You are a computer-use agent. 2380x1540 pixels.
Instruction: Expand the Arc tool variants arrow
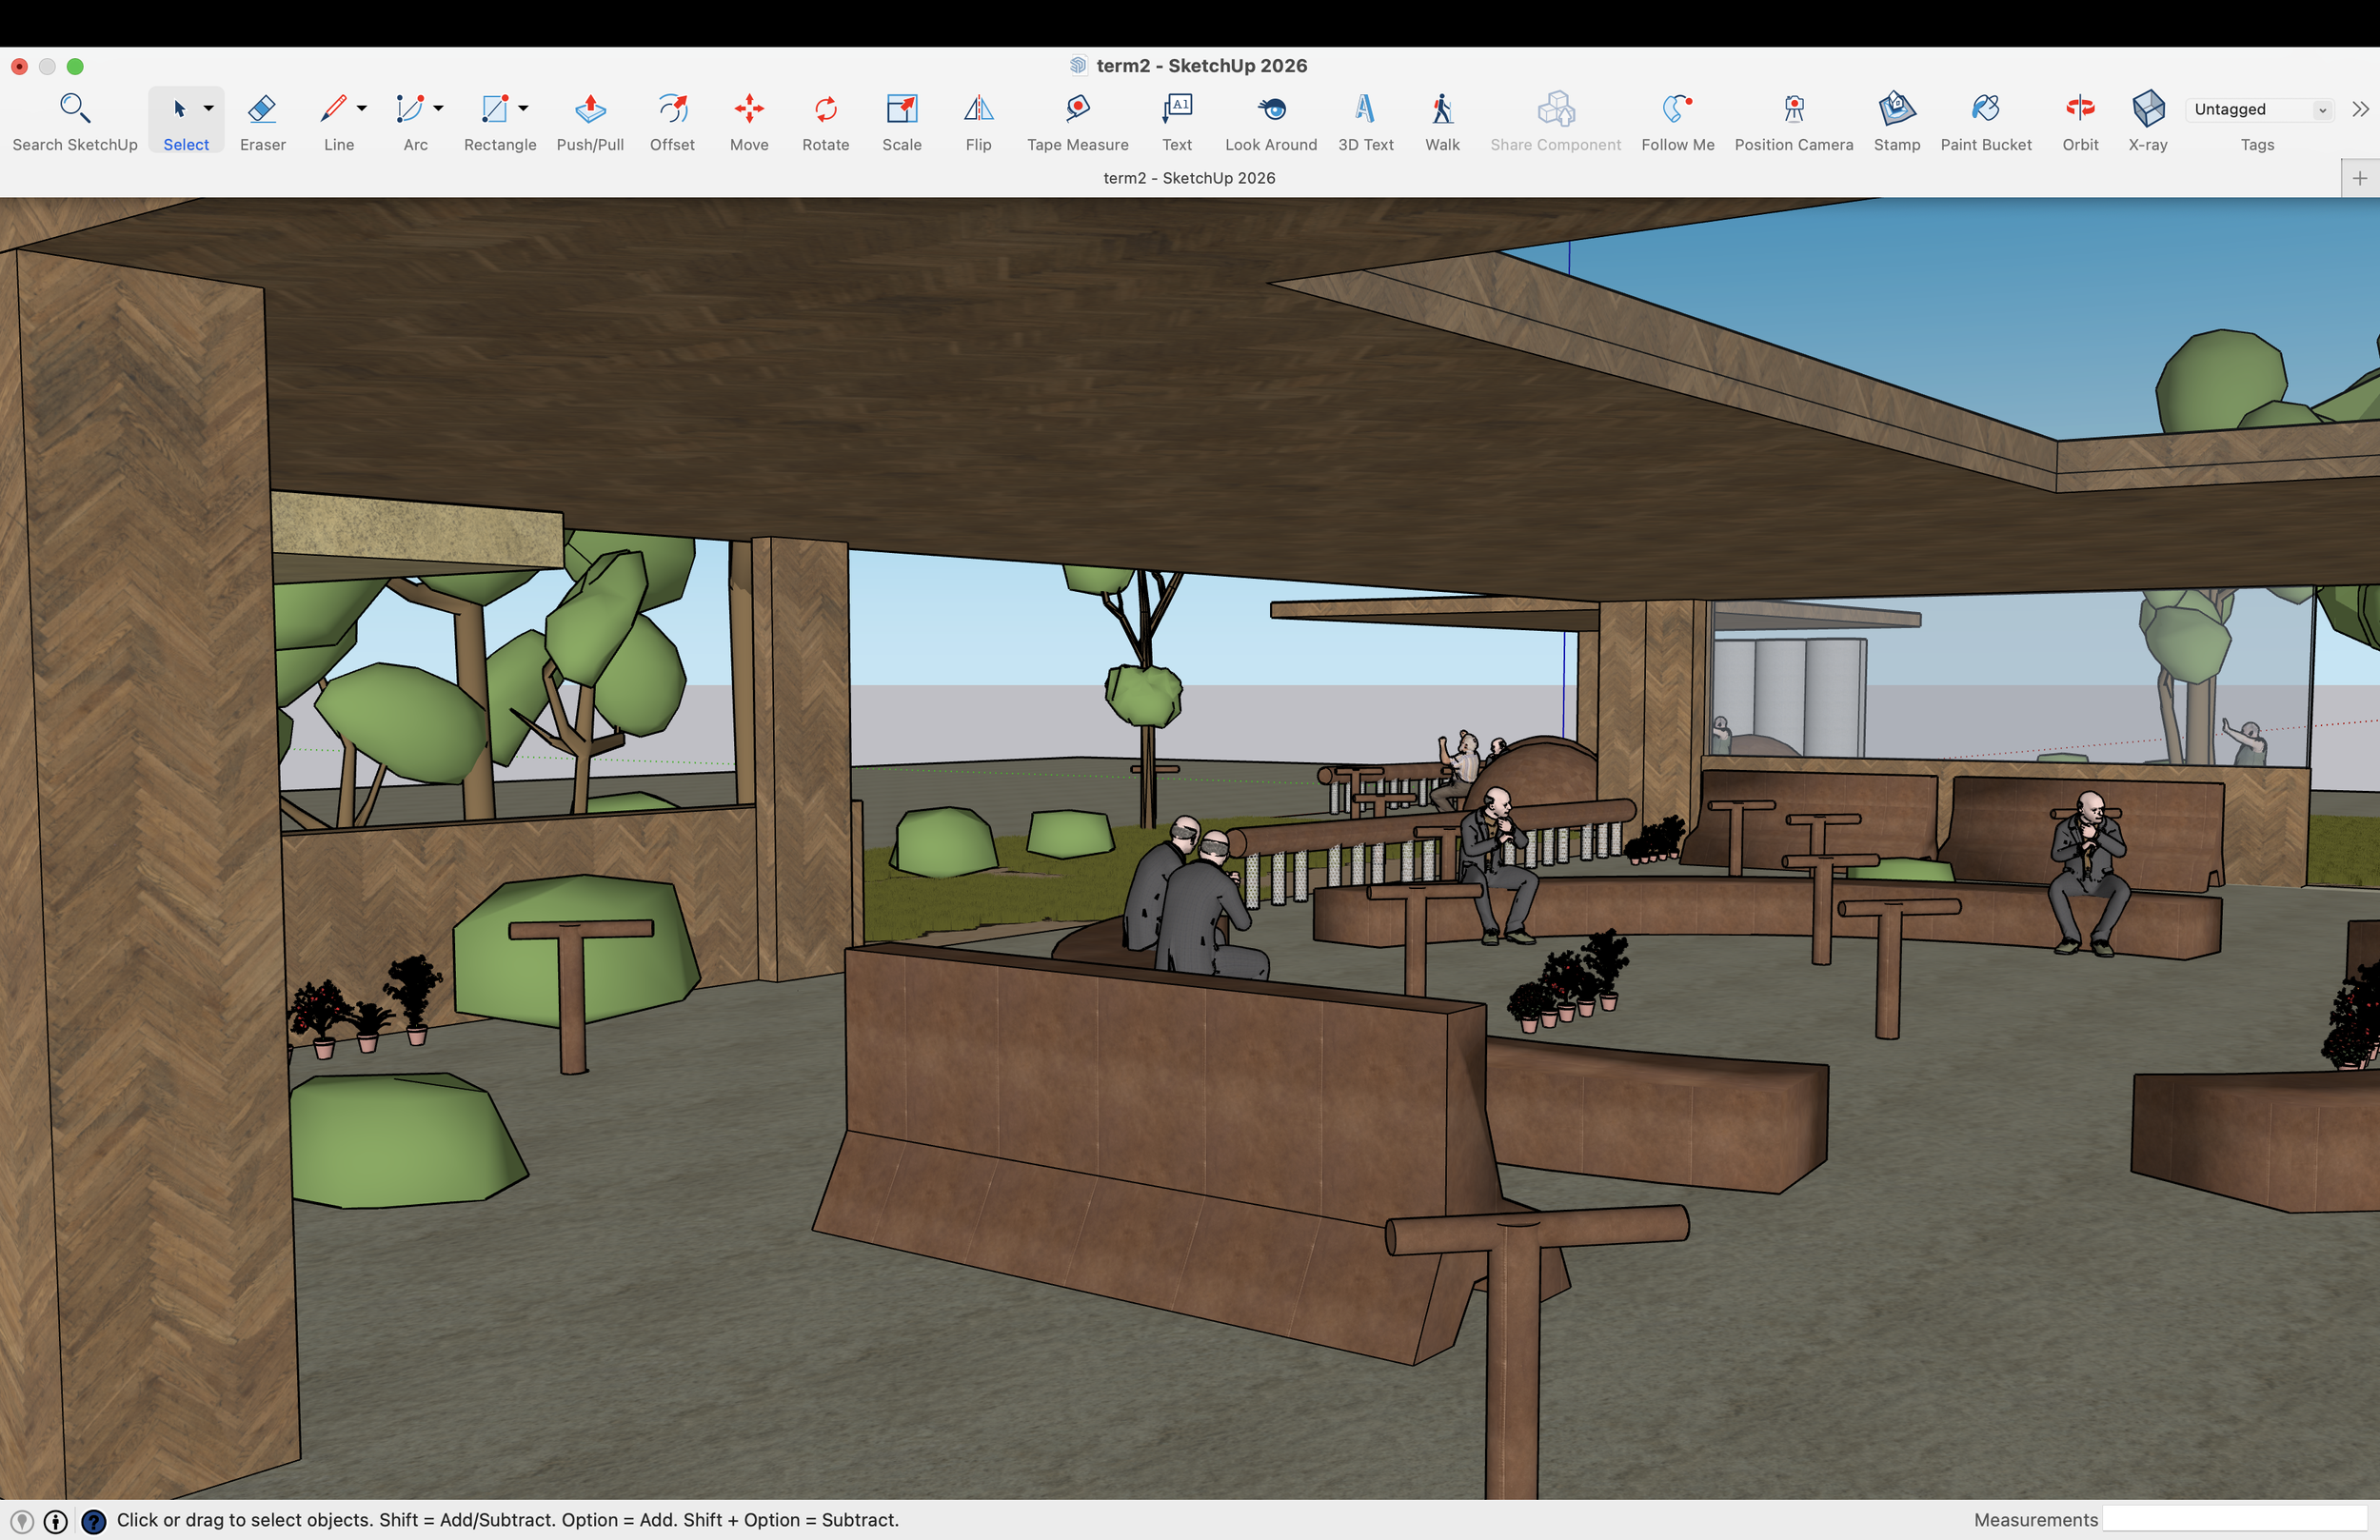pyautogui.click(x=438, y=108)
